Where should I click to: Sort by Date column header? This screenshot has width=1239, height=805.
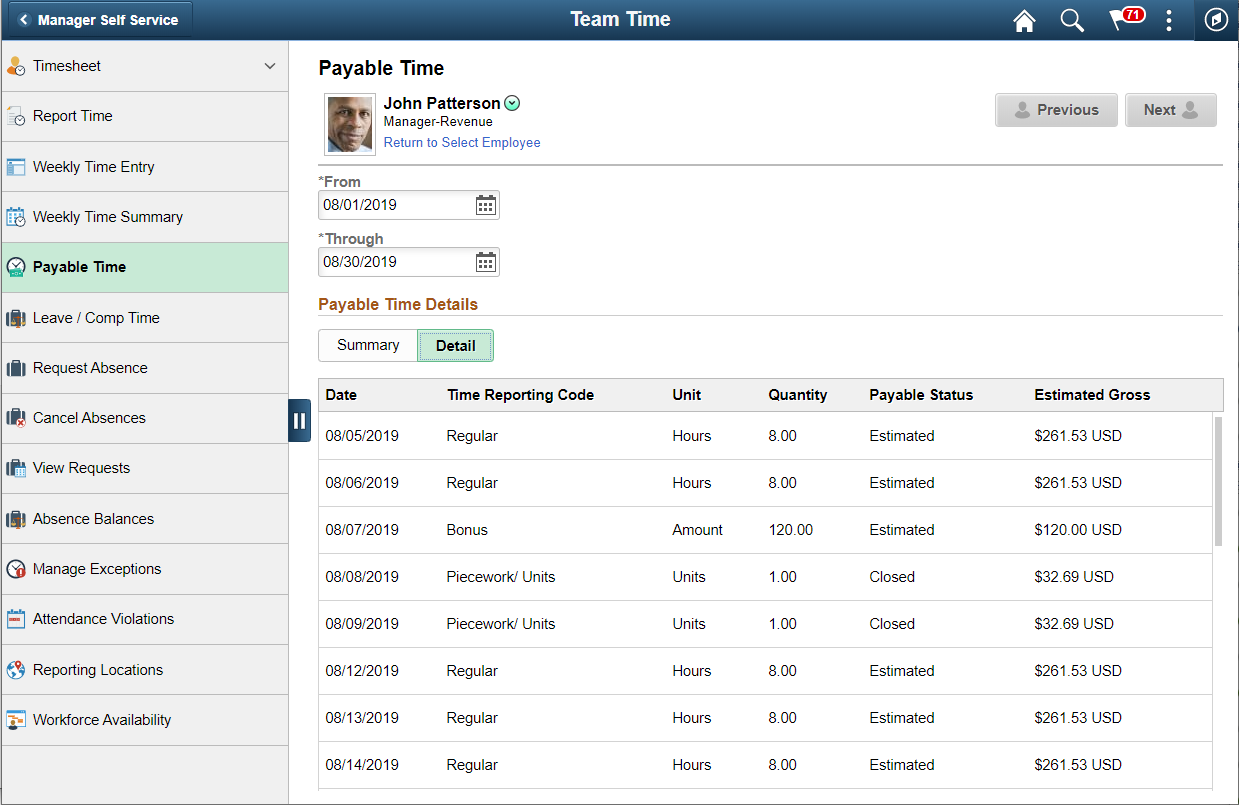(341, 395)
